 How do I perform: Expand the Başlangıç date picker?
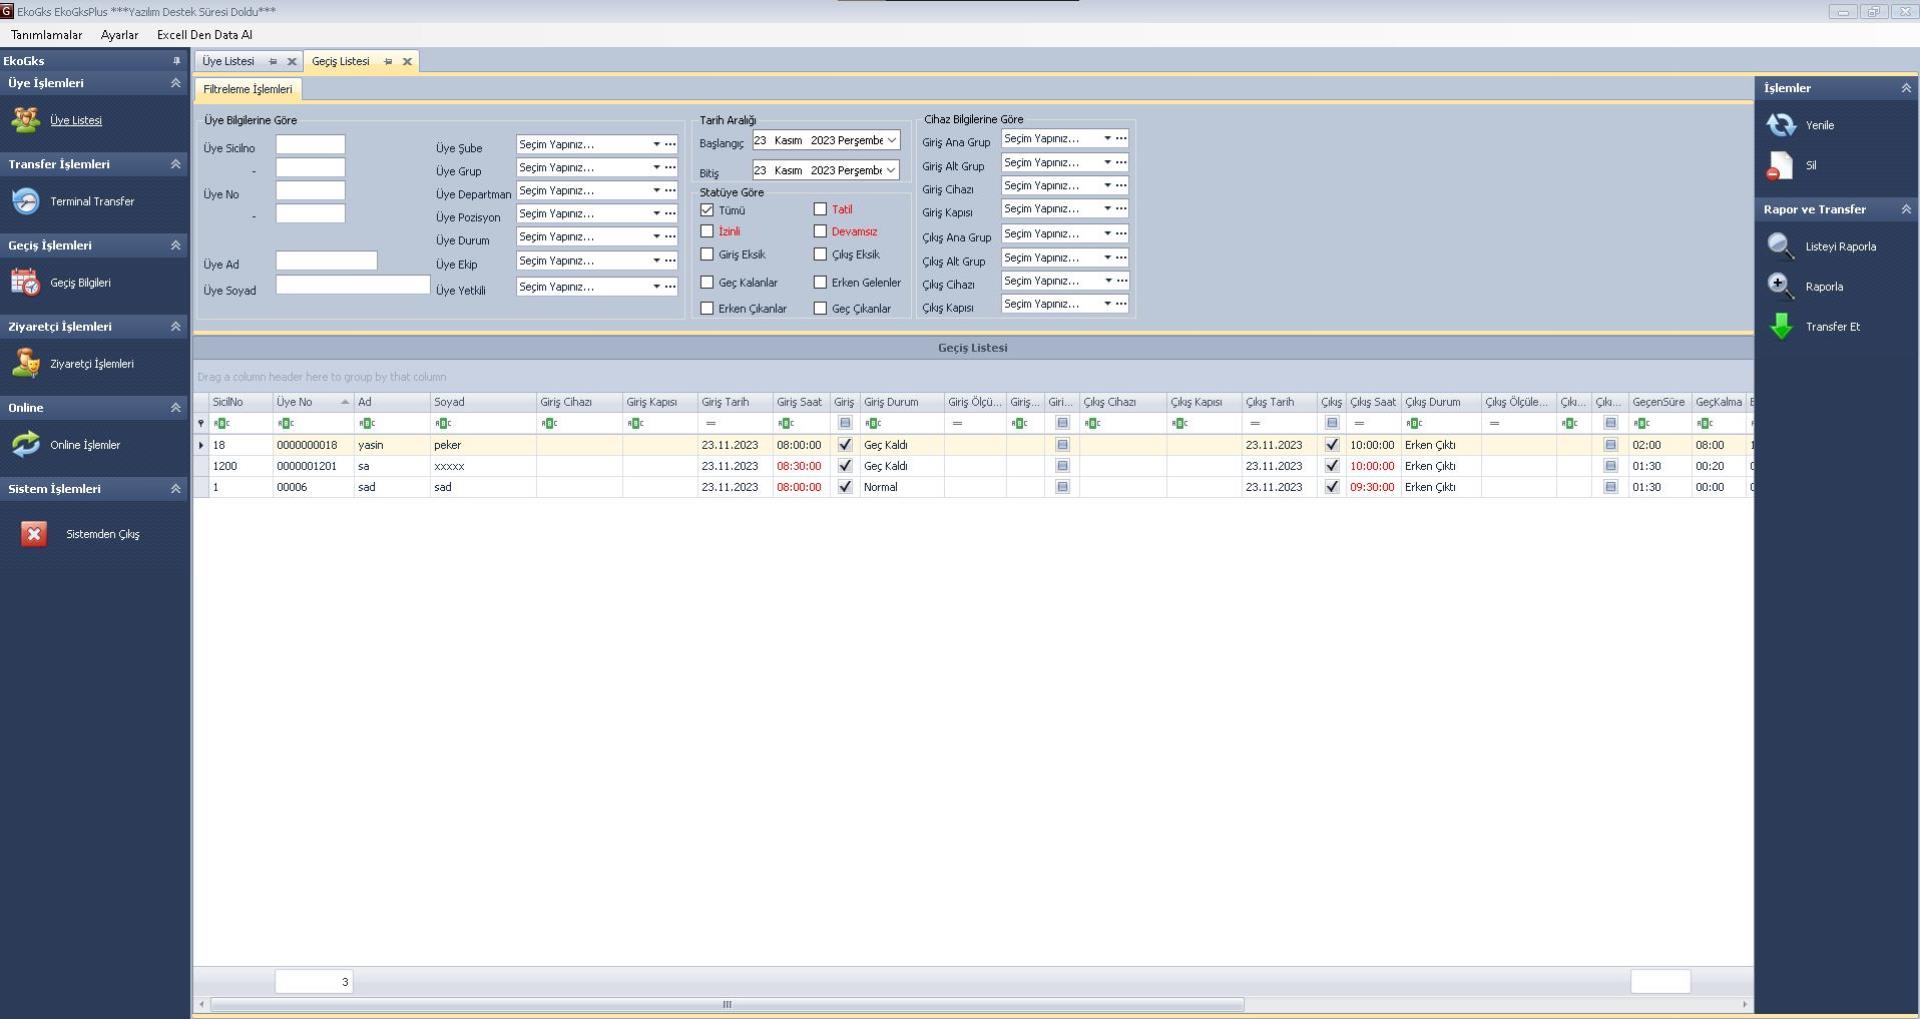pyautogui.click(x=891, y=141)
